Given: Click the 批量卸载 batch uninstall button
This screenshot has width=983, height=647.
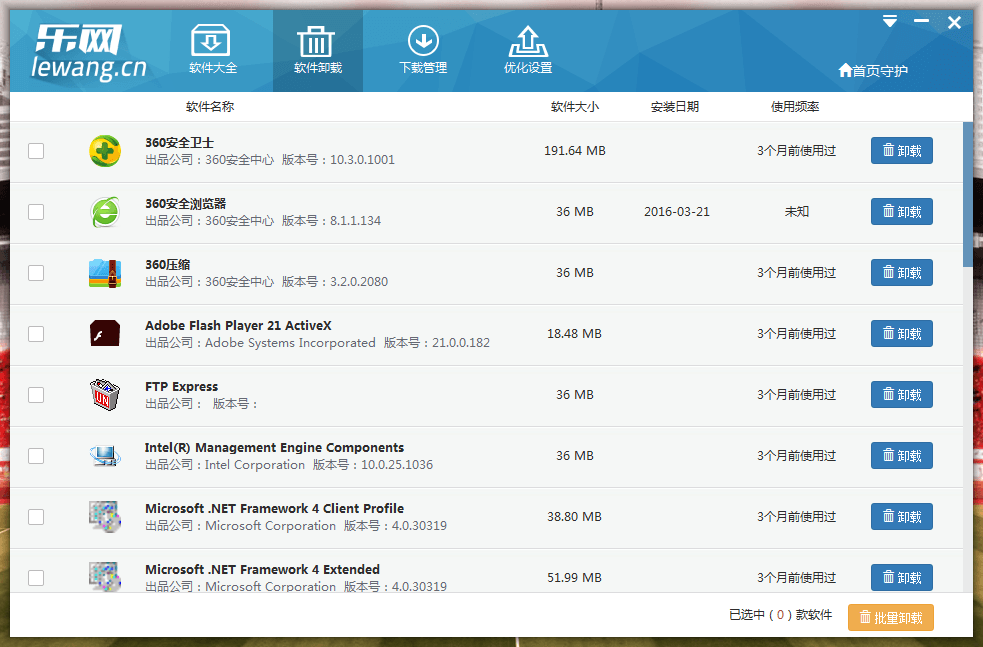Looking at the screenshot, I should [891, 618].
